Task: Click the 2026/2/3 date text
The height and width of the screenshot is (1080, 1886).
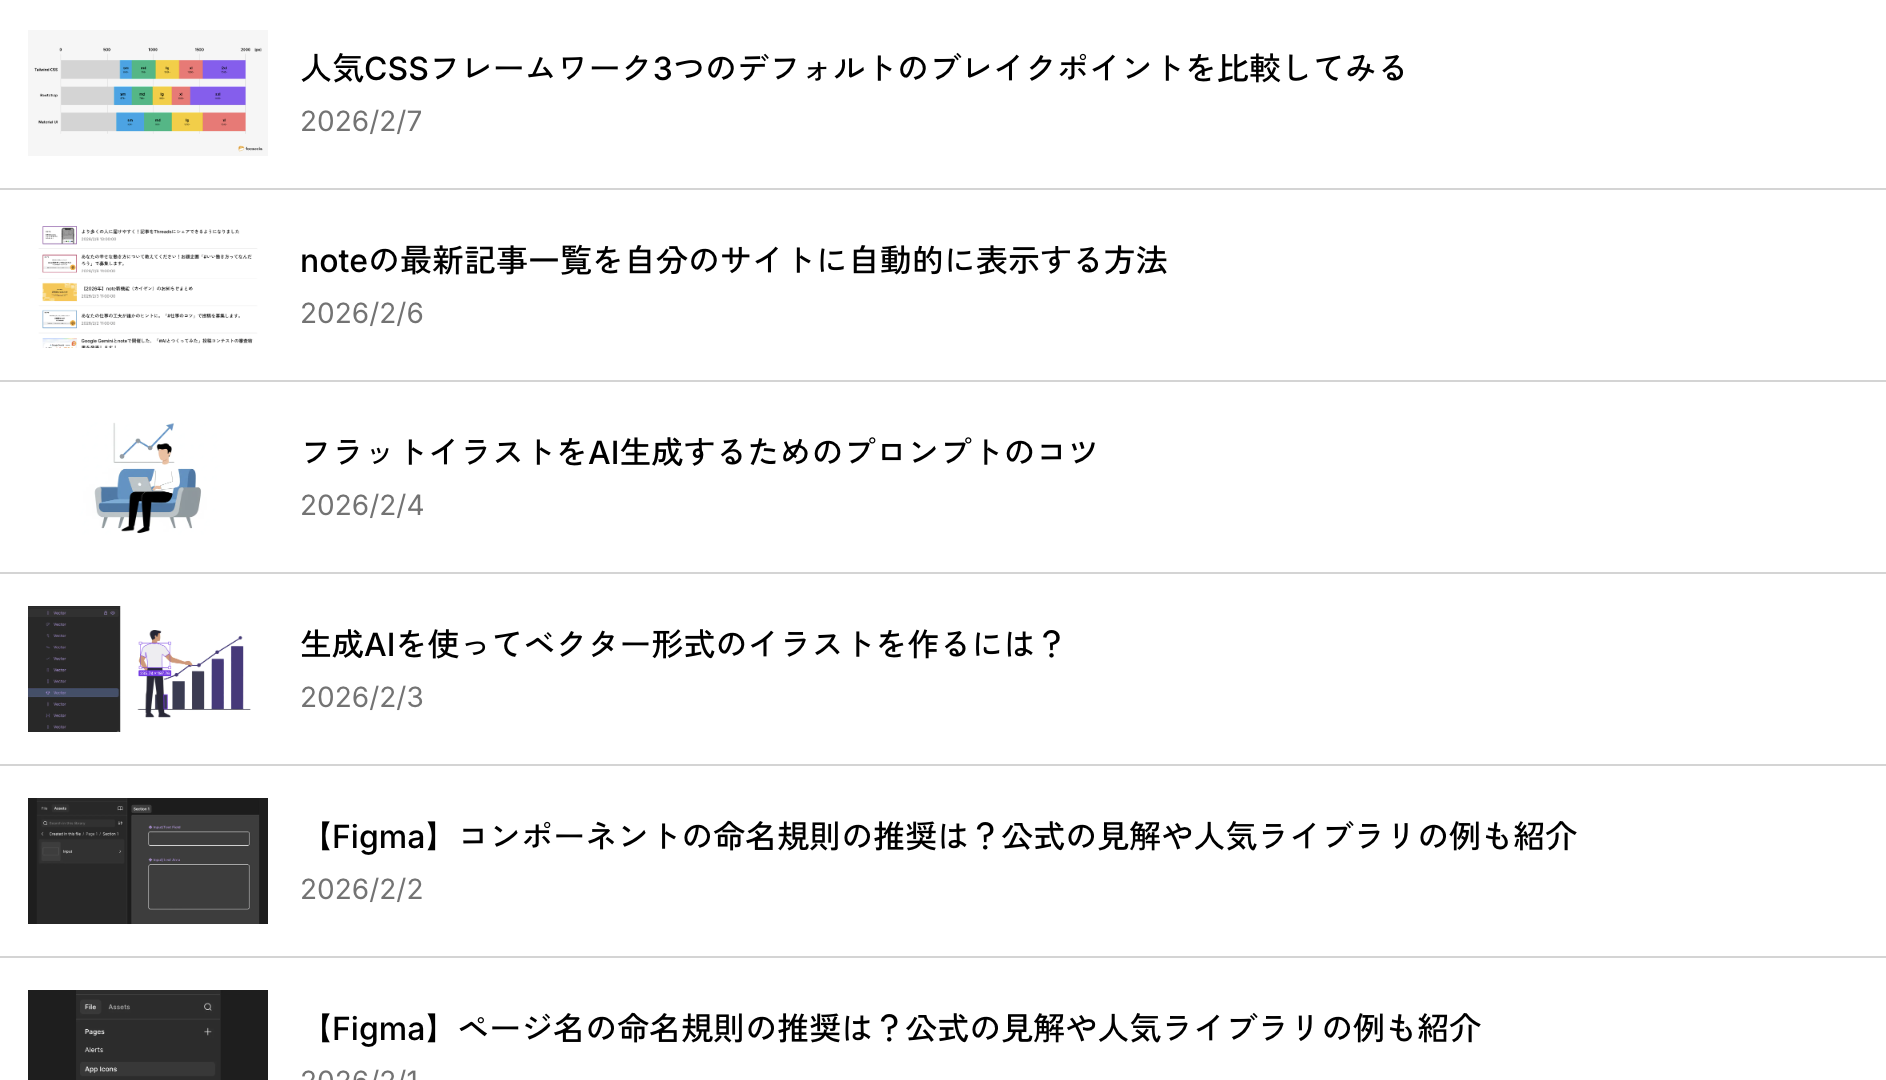Action: click(361, 697)
